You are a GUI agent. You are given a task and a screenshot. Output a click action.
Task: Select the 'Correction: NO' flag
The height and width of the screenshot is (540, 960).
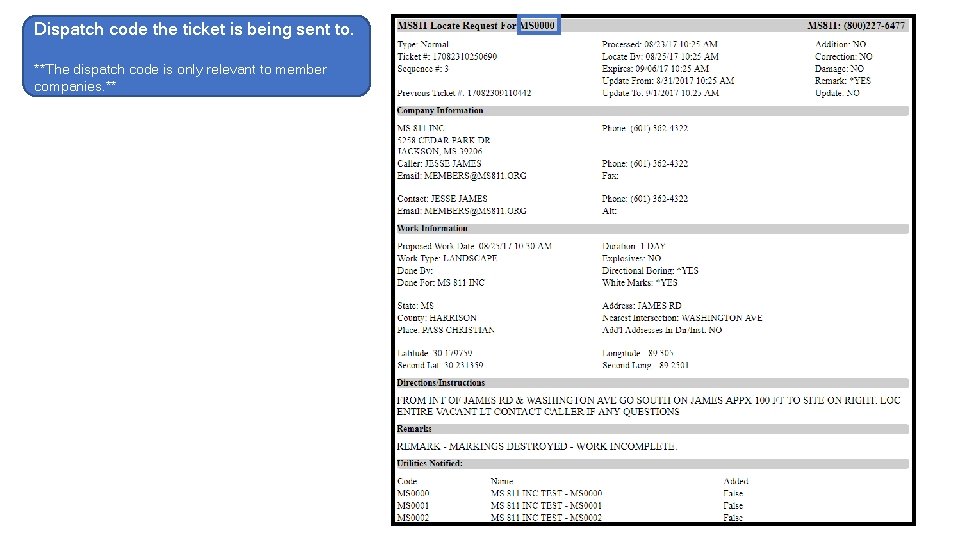tap(843, 56)
